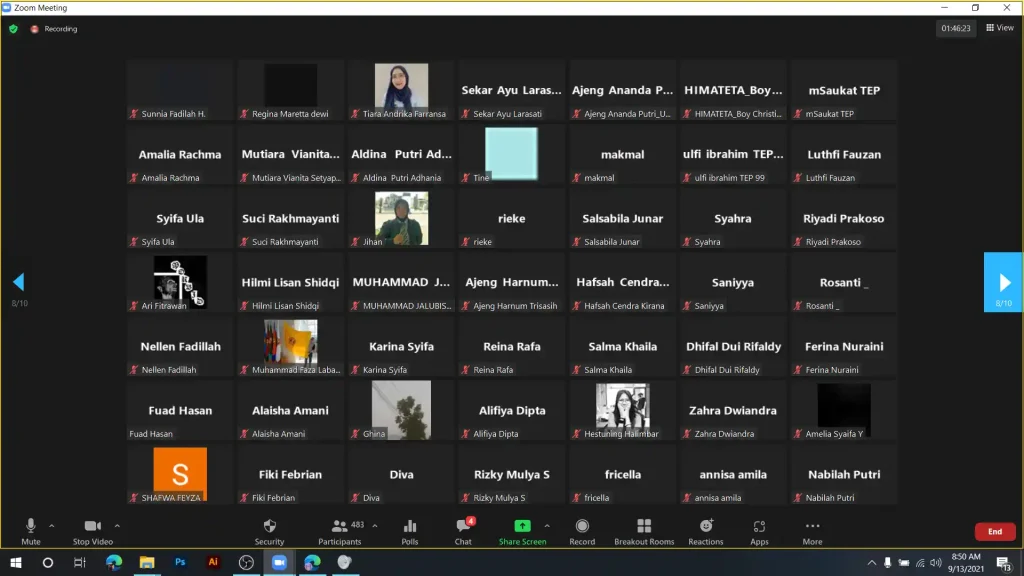Screen dimensions: 1024x576
Task: Click Ari Fitrawan's tile
Action: [x=180, y=283]
